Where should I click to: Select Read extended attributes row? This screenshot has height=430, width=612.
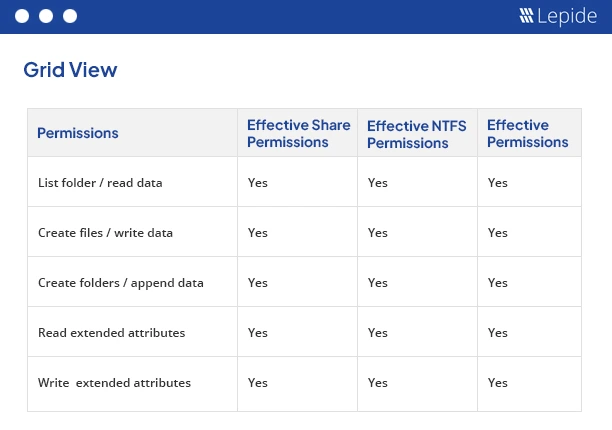click(x=304, y=332)
